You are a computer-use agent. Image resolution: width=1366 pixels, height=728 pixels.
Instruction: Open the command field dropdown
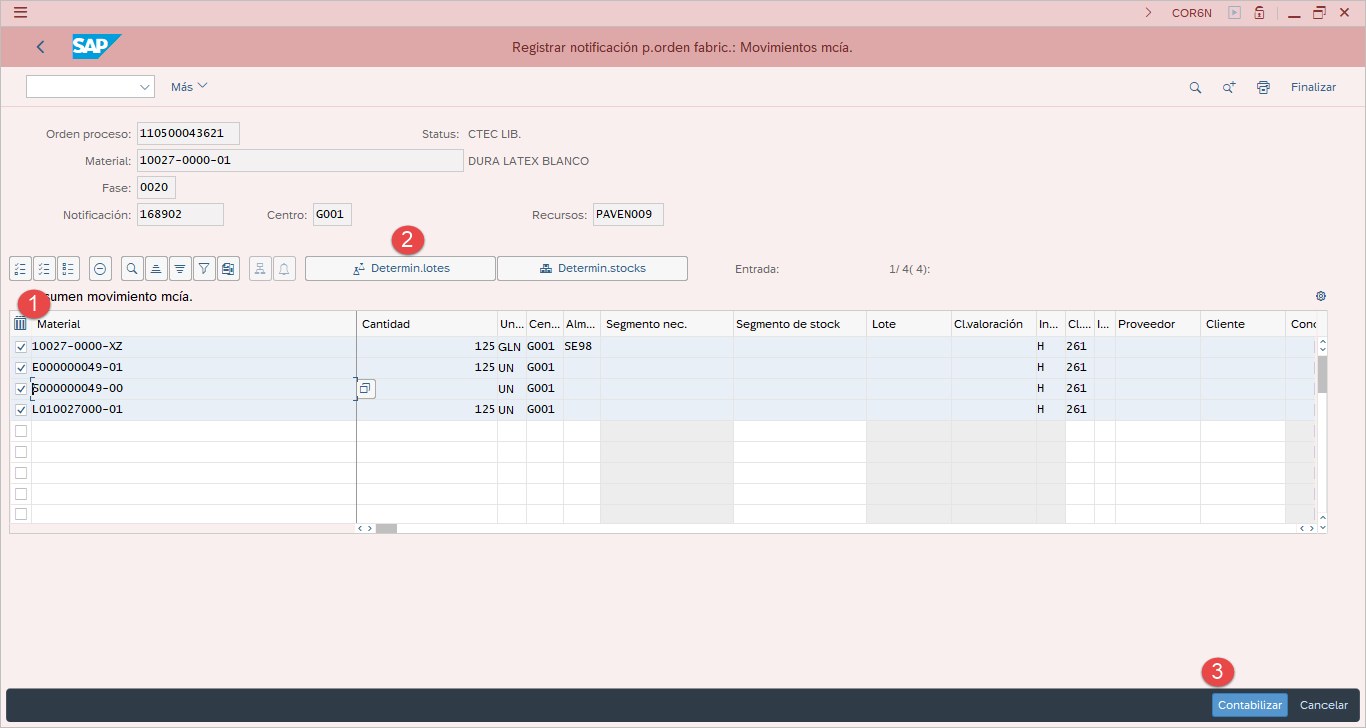(144, 87)
